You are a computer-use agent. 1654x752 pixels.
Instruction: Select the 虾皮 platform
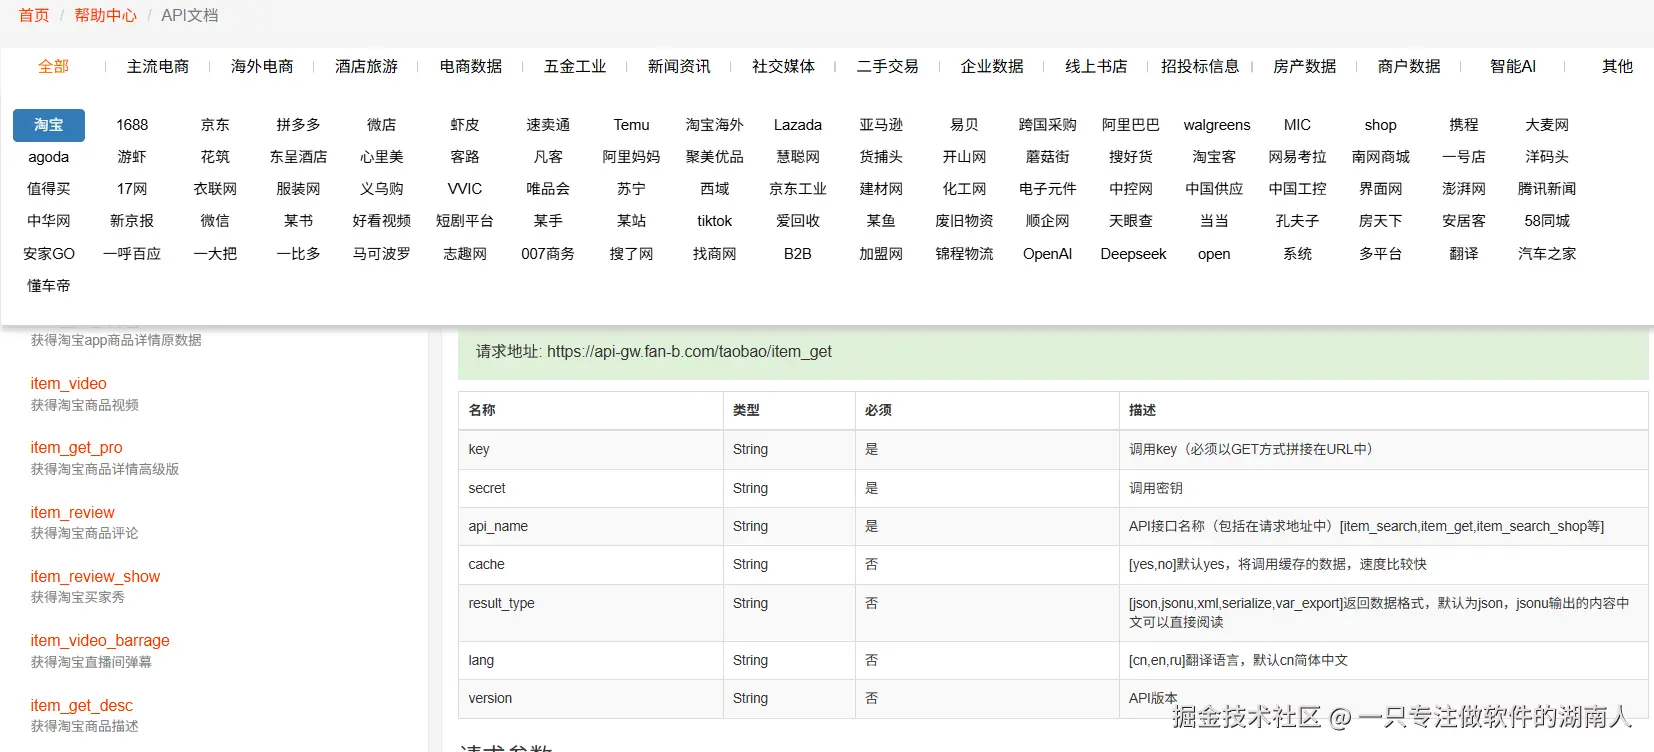point(465,125)
